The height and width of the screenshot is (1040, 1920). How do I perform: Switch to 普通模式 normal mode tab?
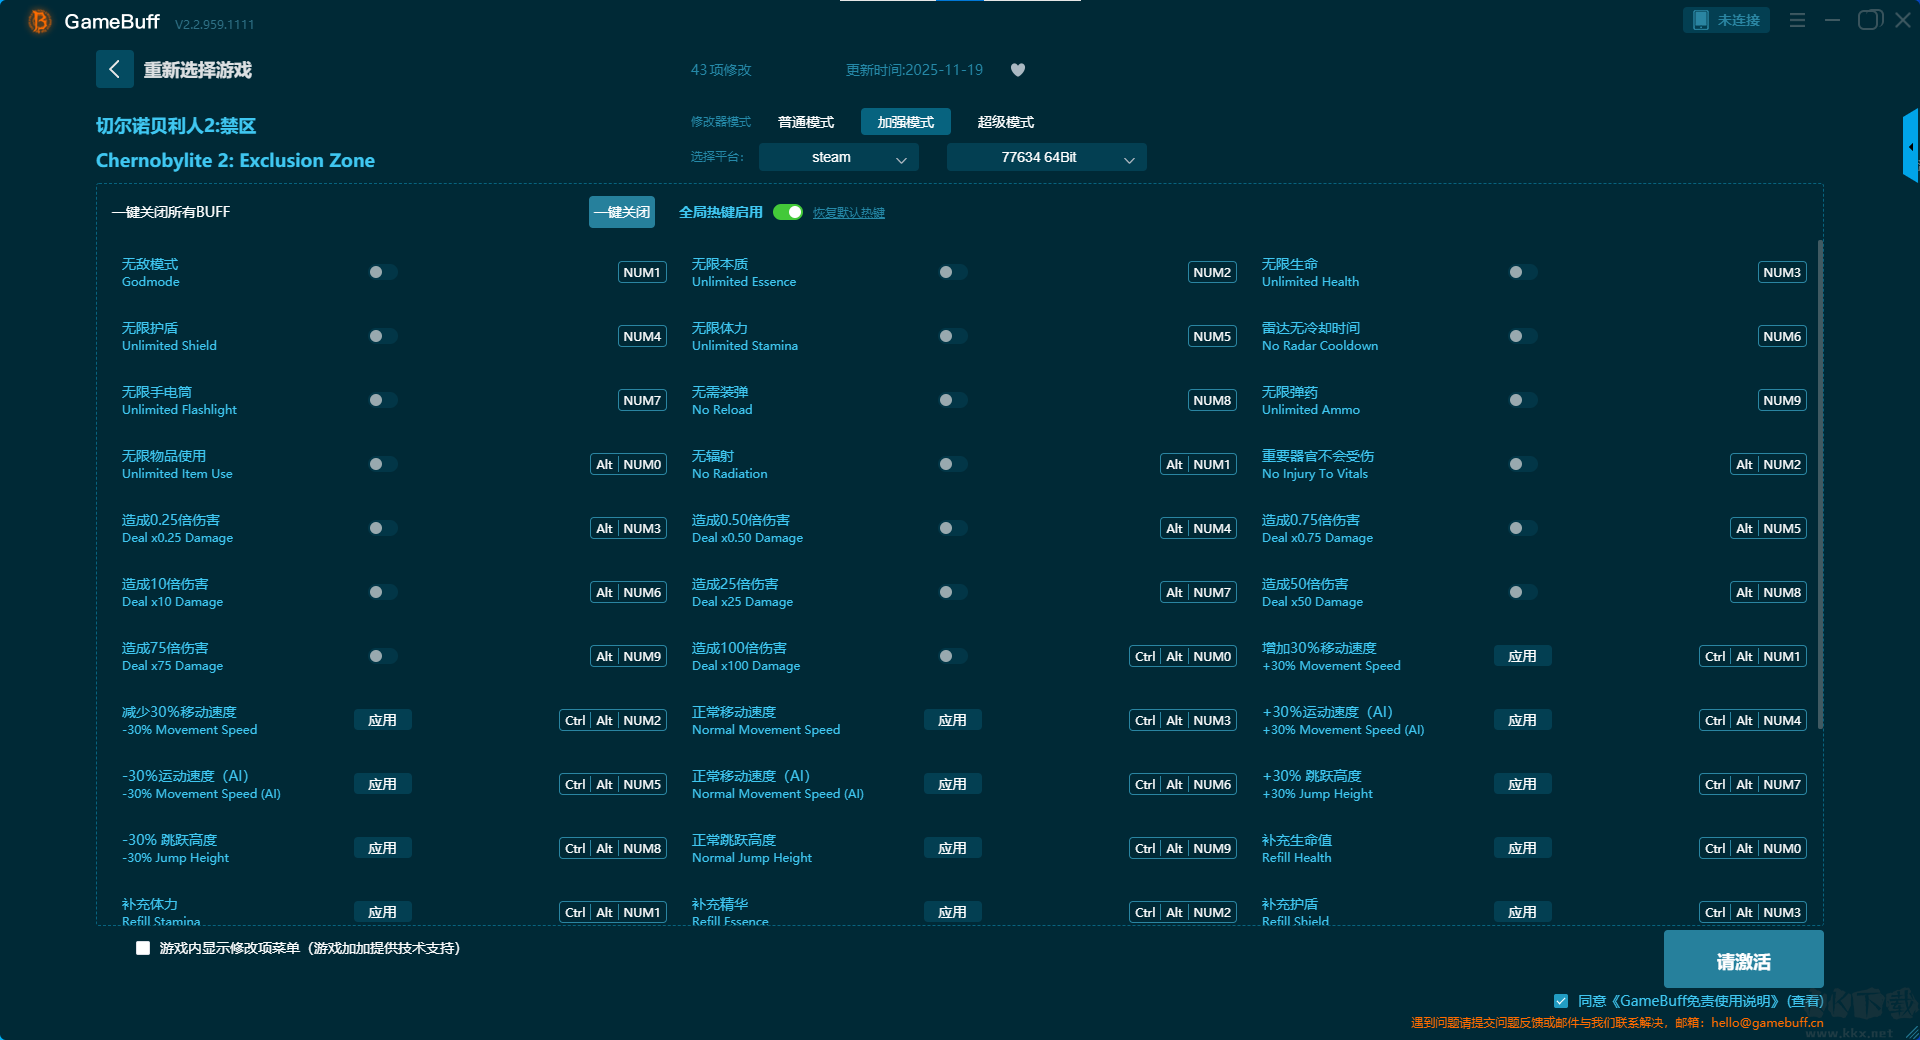[806, 122]
